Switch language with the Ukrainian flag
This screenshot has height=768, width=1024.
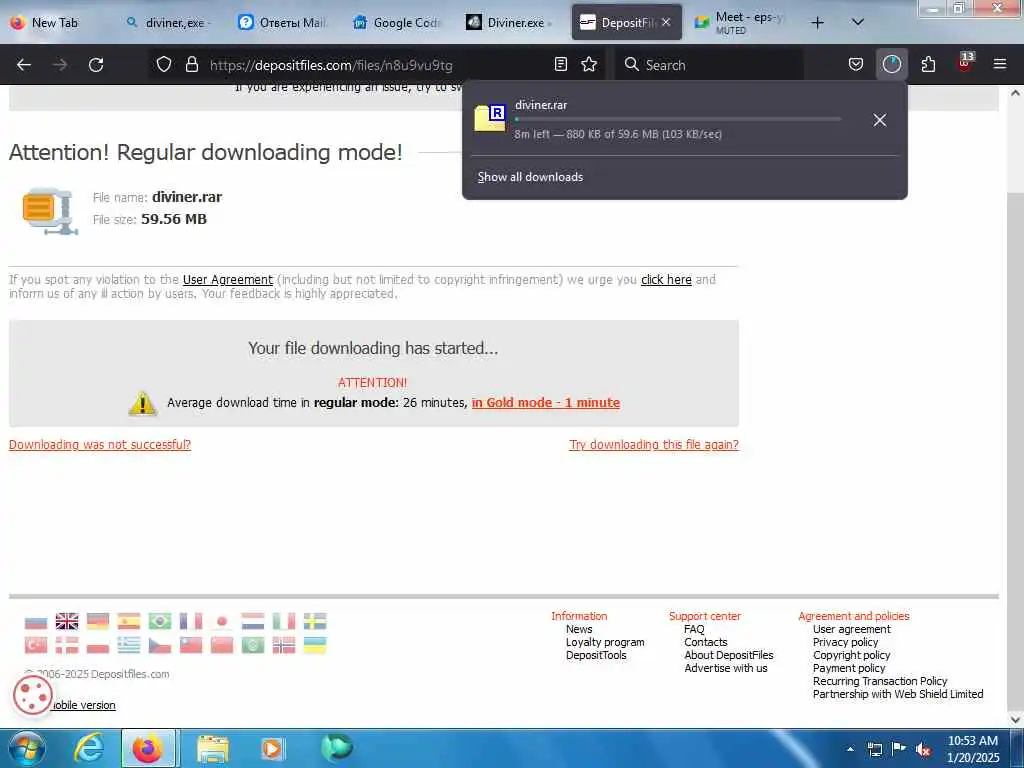(x=315, y=645)
